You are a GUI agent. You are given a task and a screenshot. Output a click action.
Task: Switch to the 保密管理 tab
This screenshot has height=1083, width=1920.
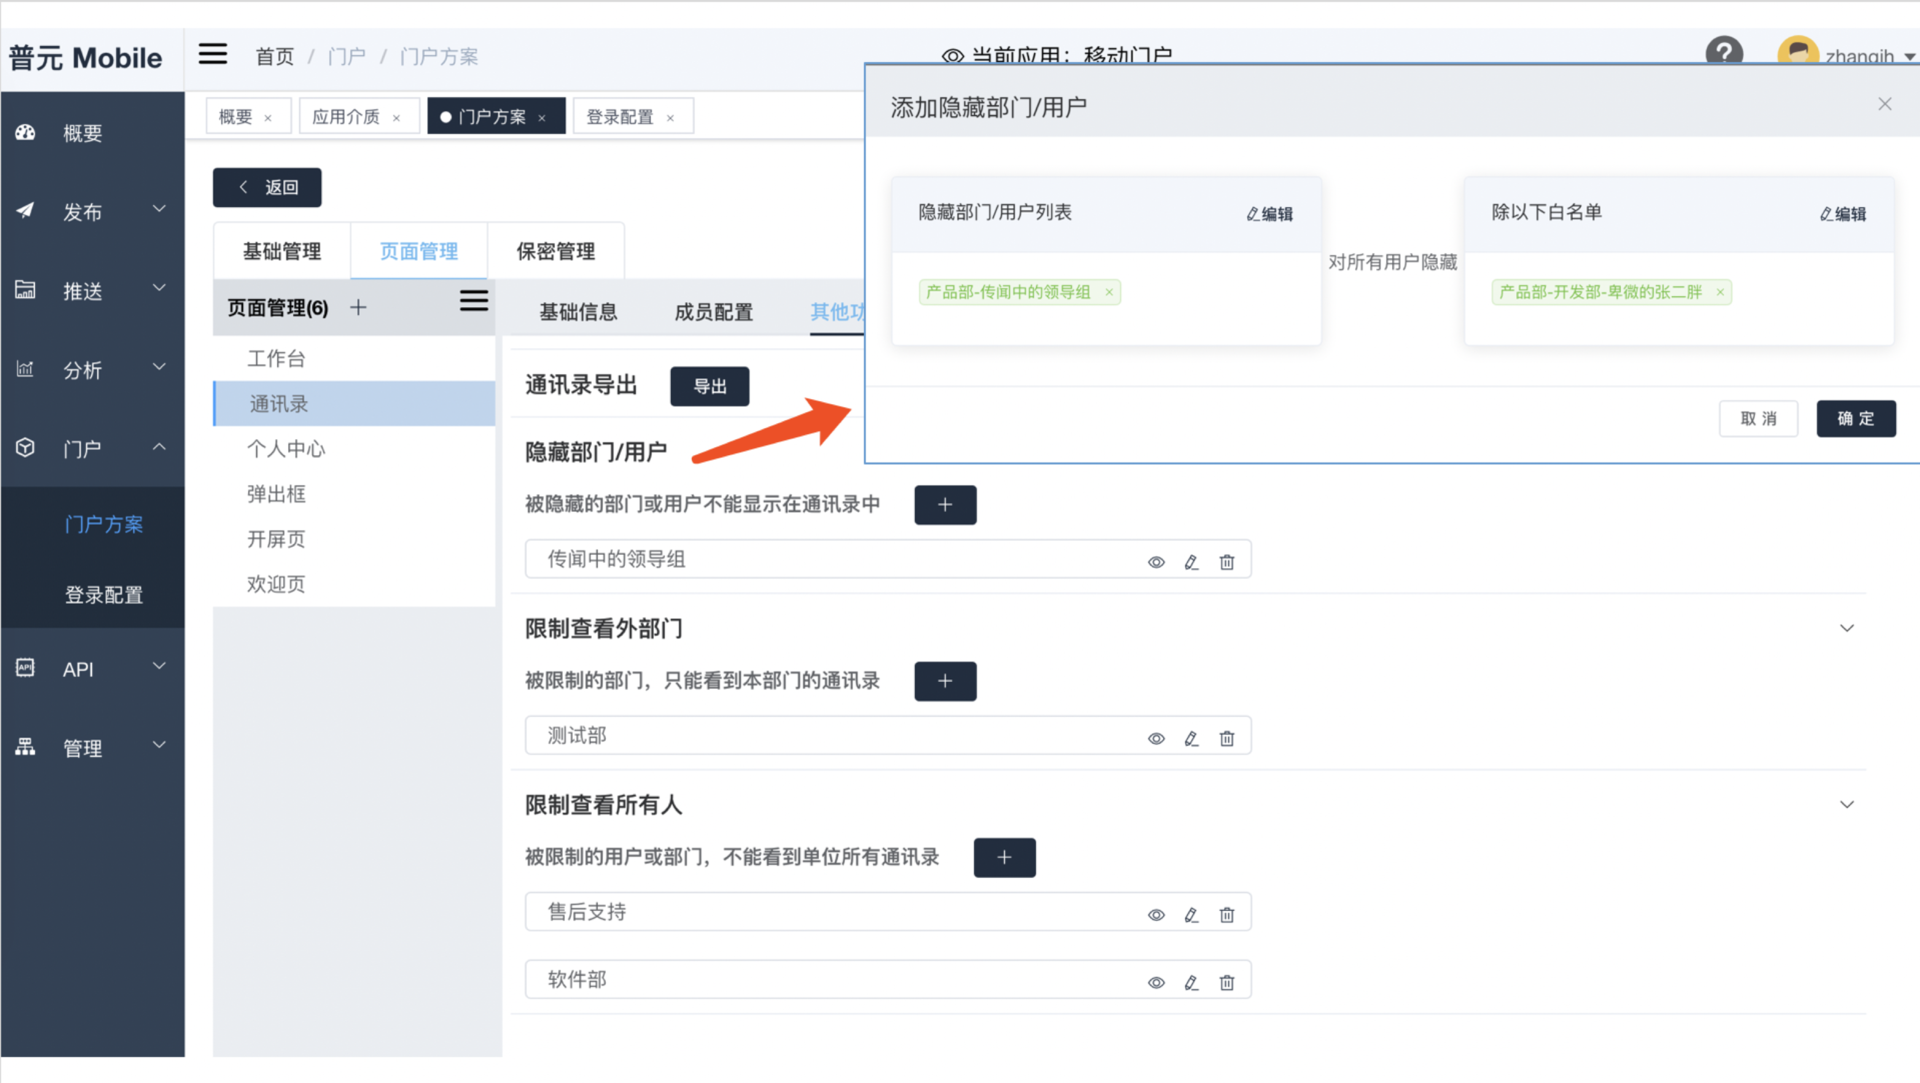tap(555, 251)
